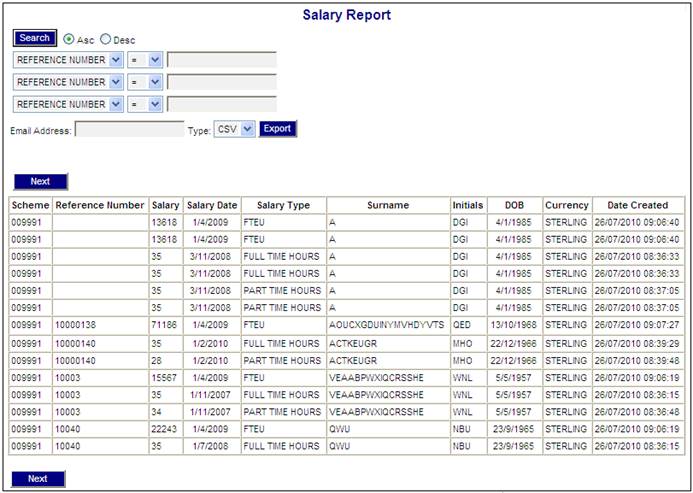Select the Asc sort order radio button
The height and width of the screenshot is (493, 693).
69,39
